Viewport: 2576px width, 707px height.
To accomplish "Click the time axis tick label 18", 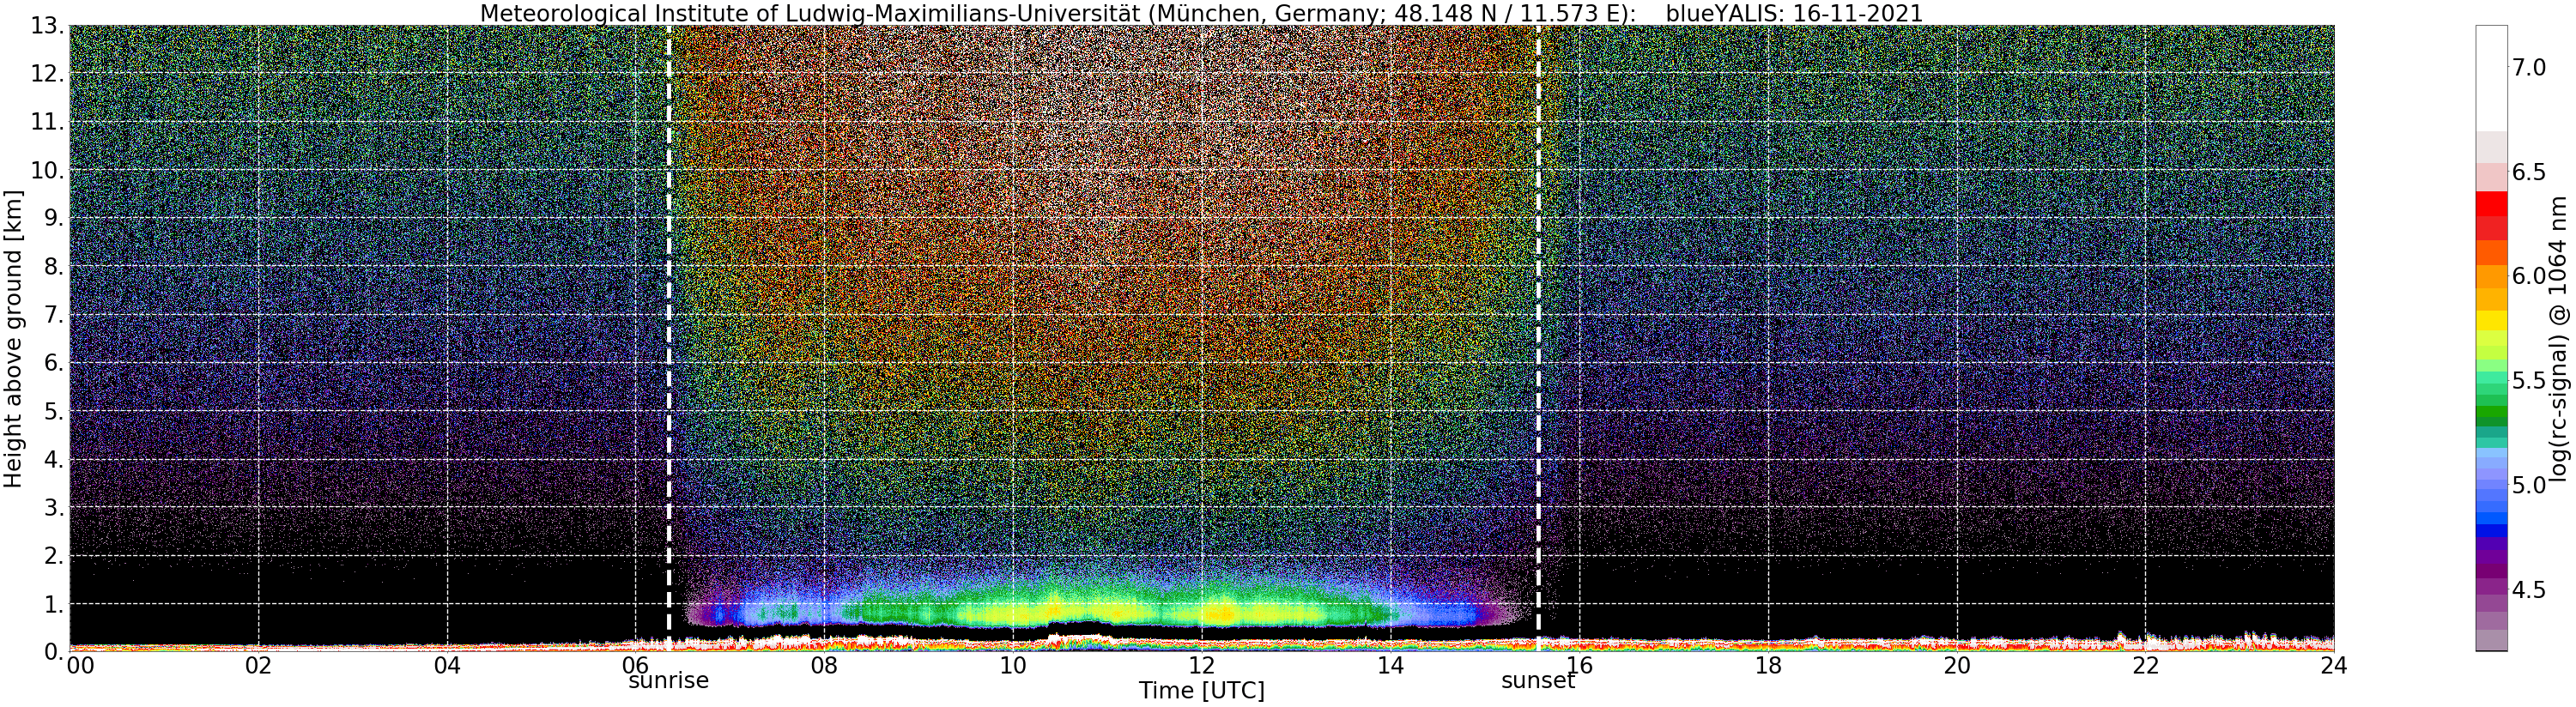I will tap(1768, 666).
